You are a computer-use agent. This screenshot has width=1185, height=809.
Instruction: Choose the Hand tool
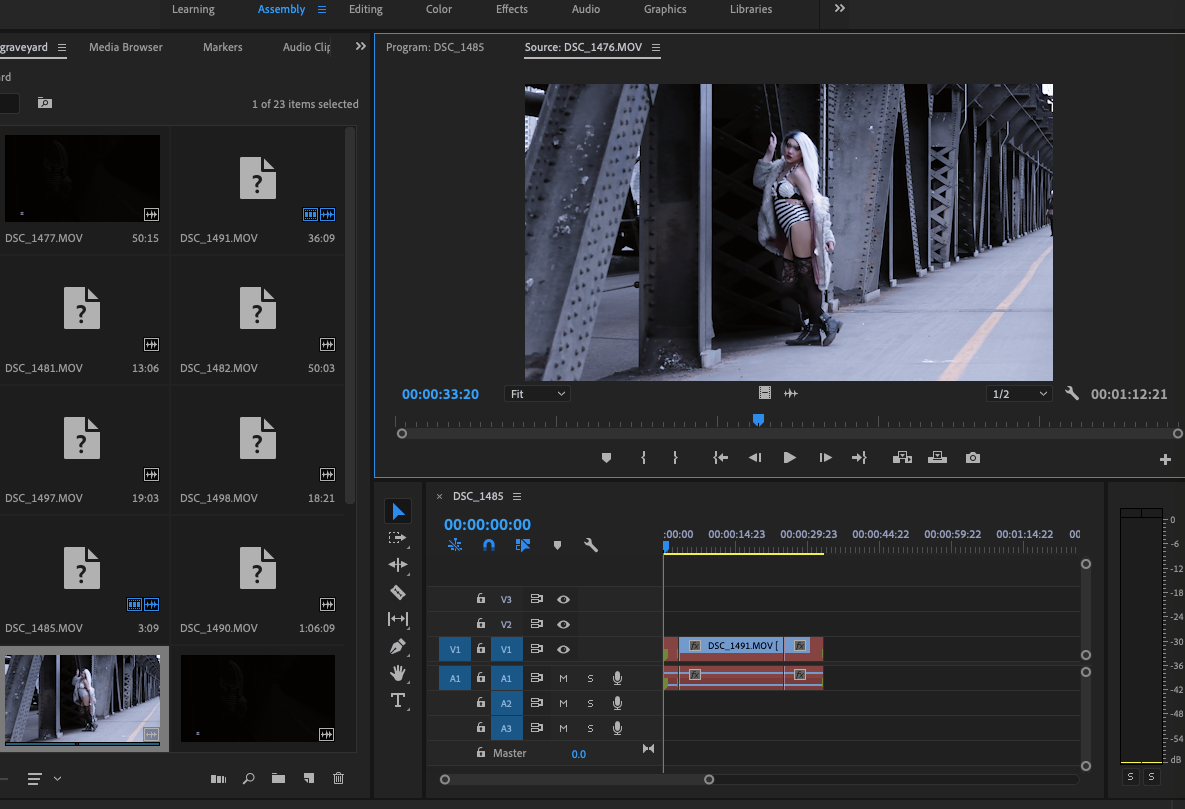[398, 672]
